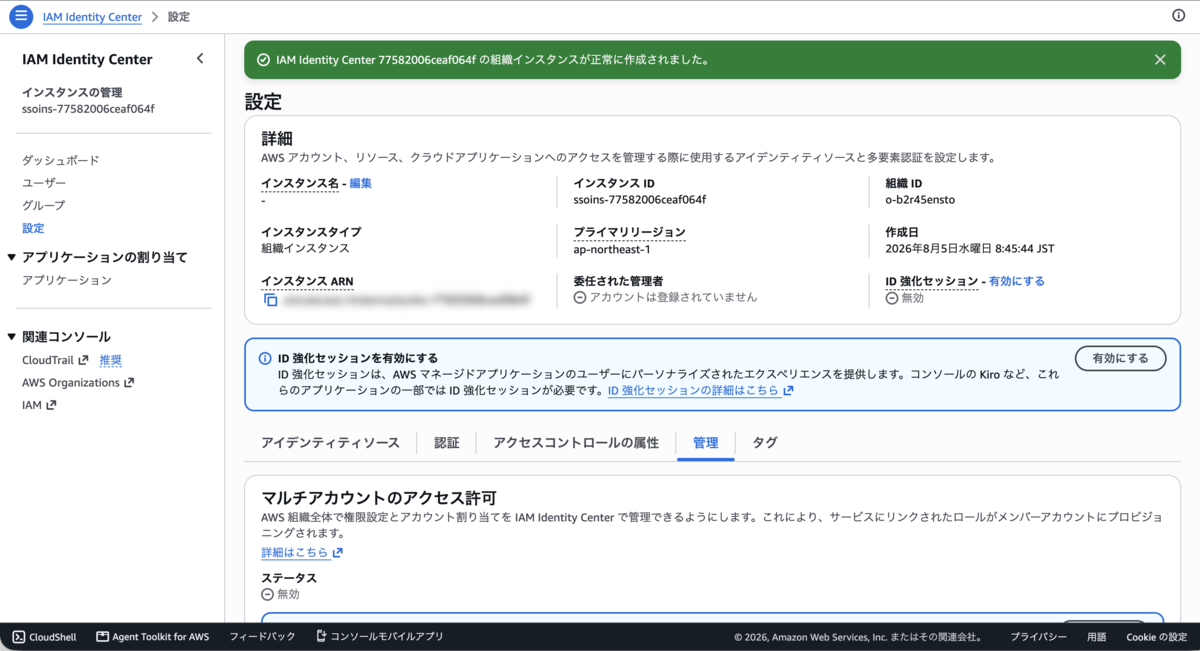This screenshot has width=1200, height=651.
Task: Open the hamburger navigation menu
Action: pyautogui.click(x=21, y=16)
